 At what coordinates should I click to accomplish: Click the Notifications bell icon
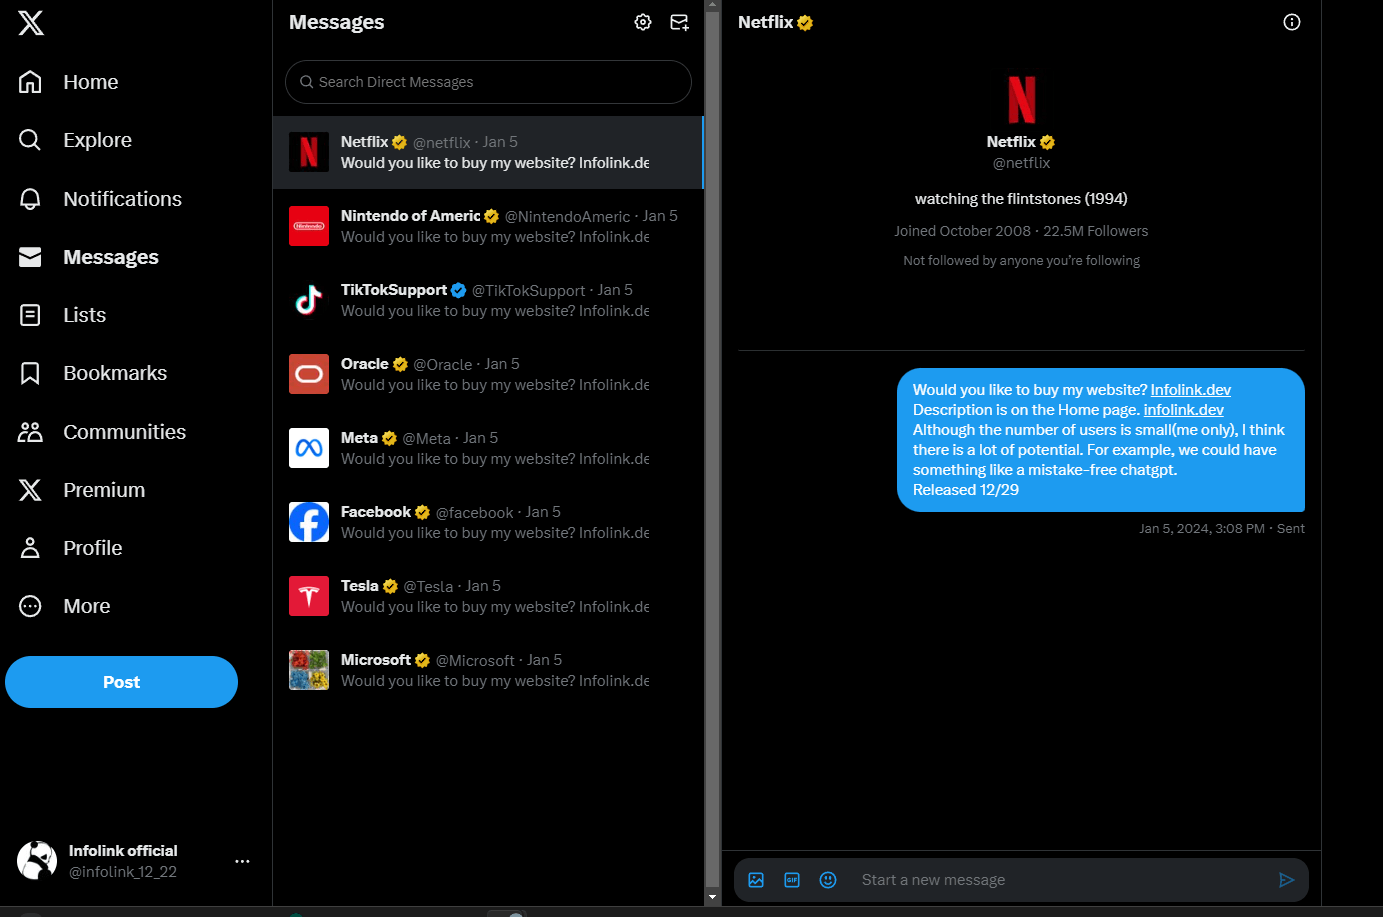coord(30,199)
